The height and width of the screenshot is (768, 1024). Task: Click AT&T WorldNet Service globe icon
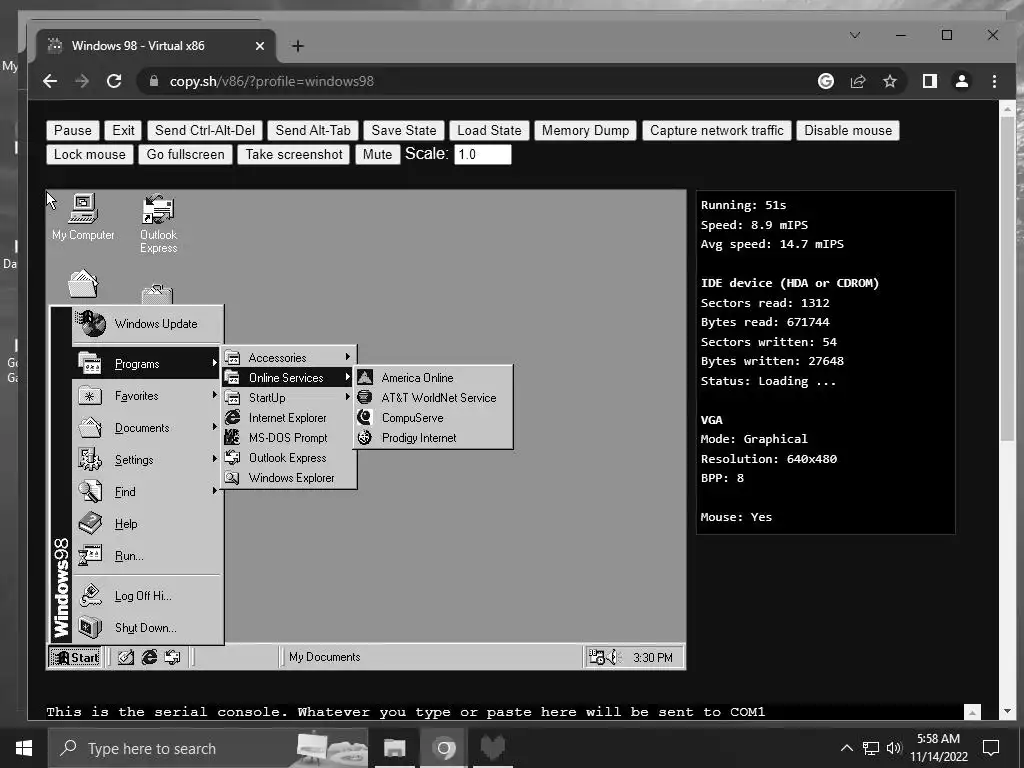pyautogui.click(x=365, y=397)
